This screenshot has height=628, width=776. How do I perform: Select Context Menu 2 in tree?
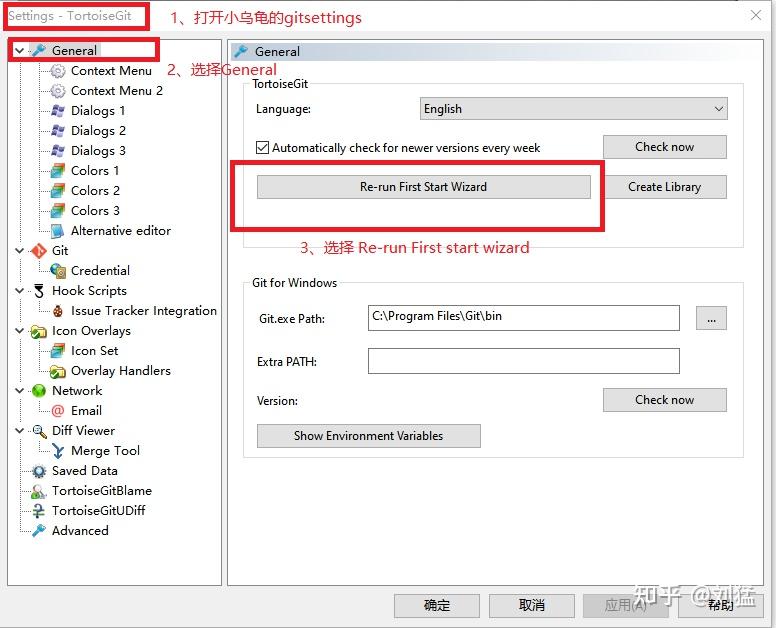point(117,91)
